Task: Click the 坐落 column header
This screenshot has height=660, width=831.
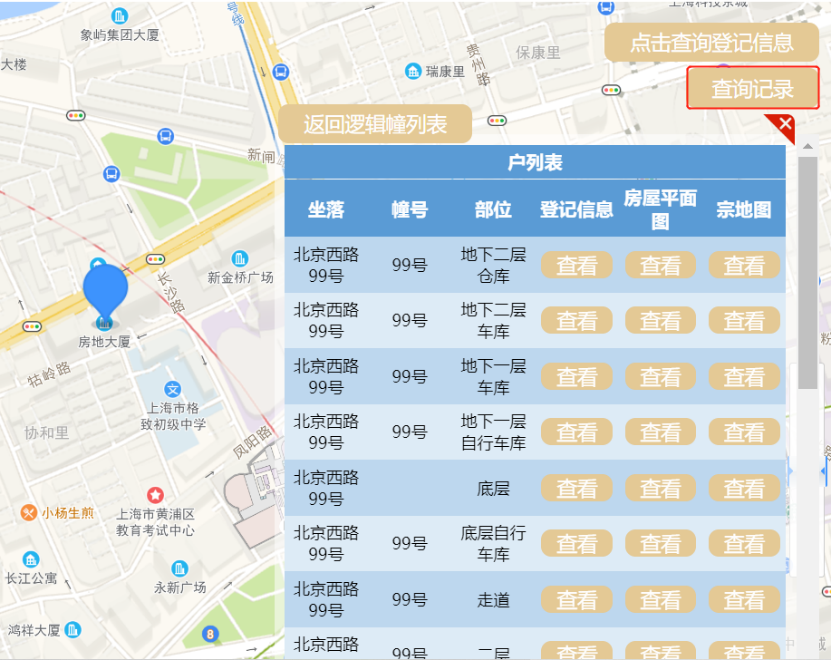Action: 326,209
